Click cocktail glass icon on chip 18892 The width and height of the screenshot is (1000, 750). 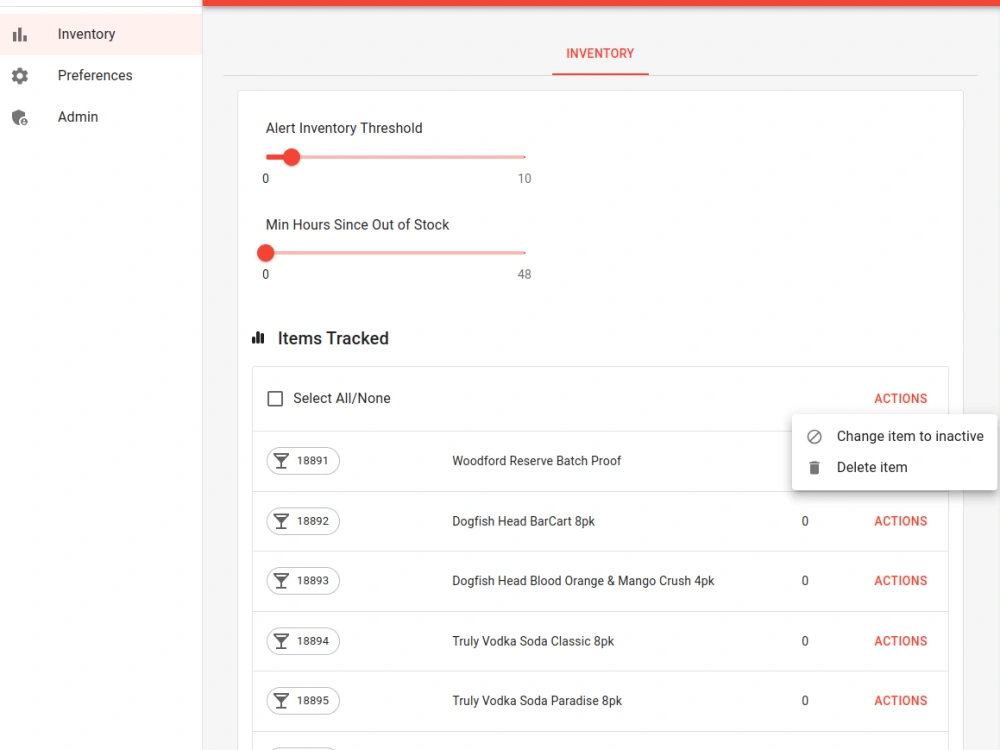281,521
